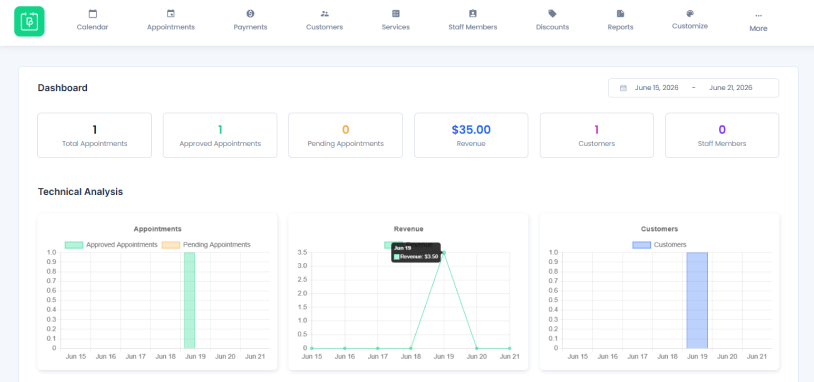Navigate to Customers menu label
The image size is (814, 382).
tap(324, 27)
